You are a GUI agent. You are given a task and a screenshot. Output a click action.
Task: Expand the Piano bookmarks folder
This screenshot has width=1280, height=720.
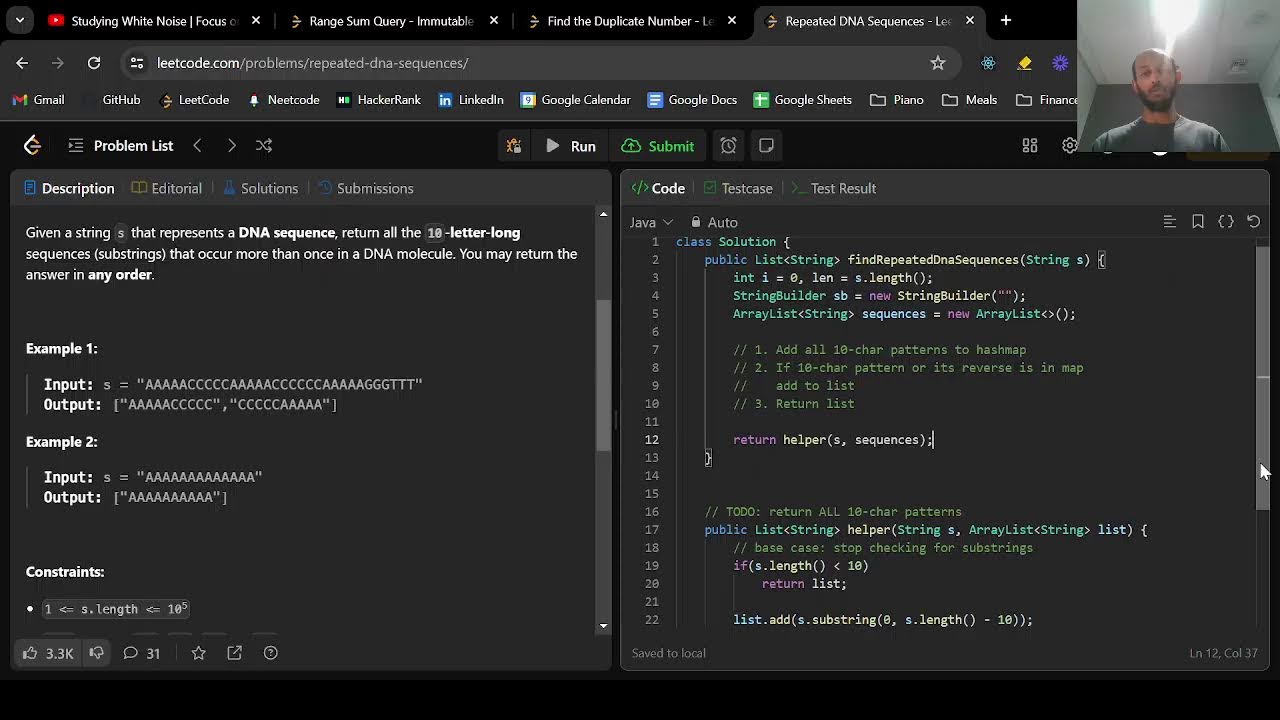click(x=897, y=100)
